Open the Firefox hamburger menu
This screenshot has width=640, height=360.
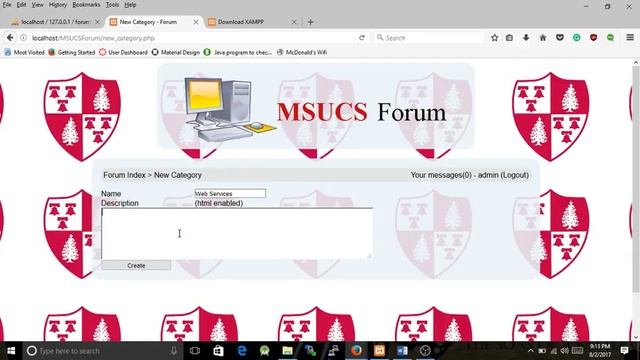click(x=630, y=38)
